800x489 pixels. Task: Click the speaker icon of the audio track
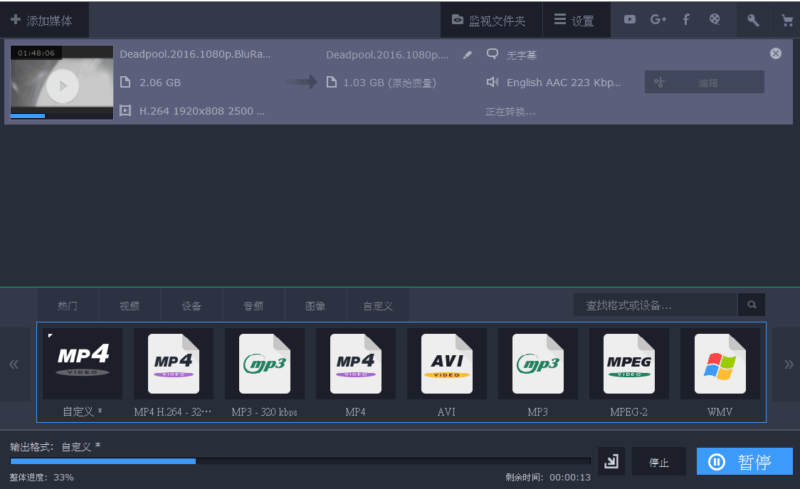492,82
